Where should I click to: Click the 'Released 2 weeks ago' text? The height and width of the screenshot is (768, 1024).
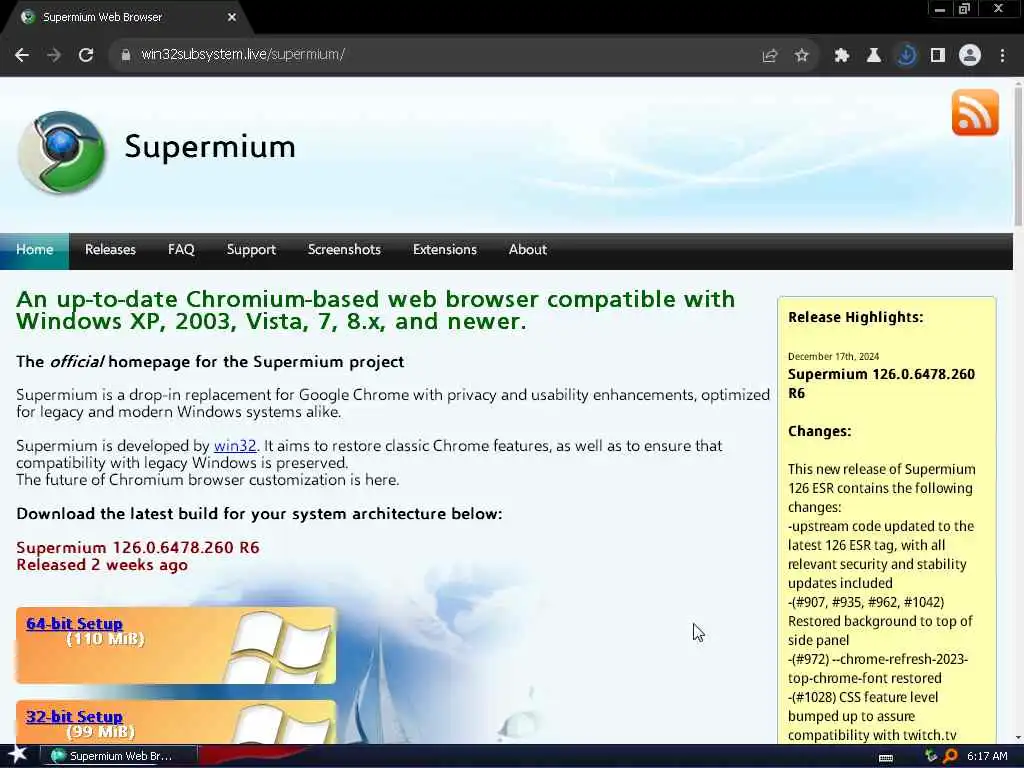[102, 565]
